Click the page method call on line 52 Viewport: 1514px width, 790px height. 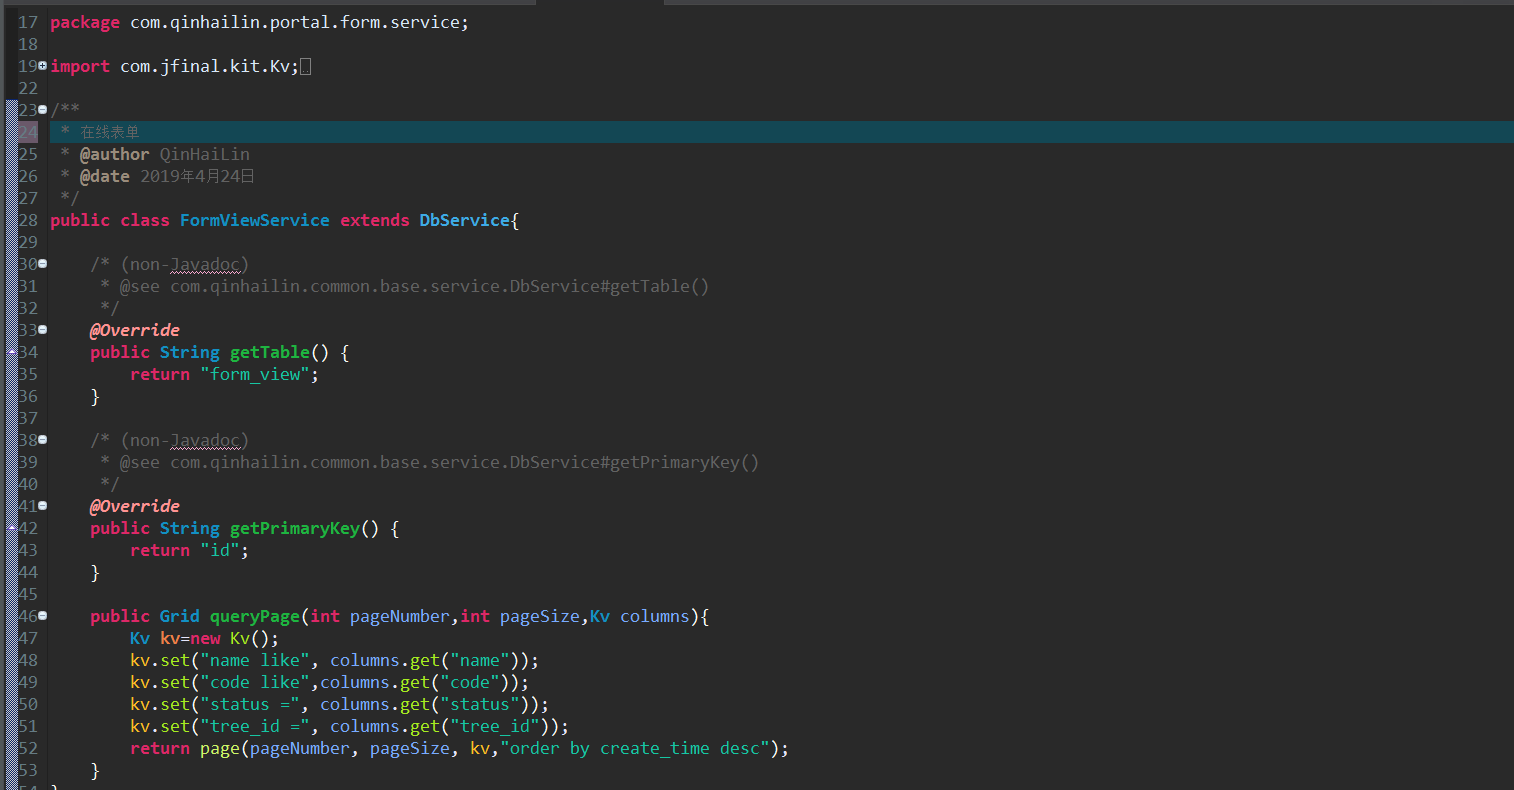(219, 748)
